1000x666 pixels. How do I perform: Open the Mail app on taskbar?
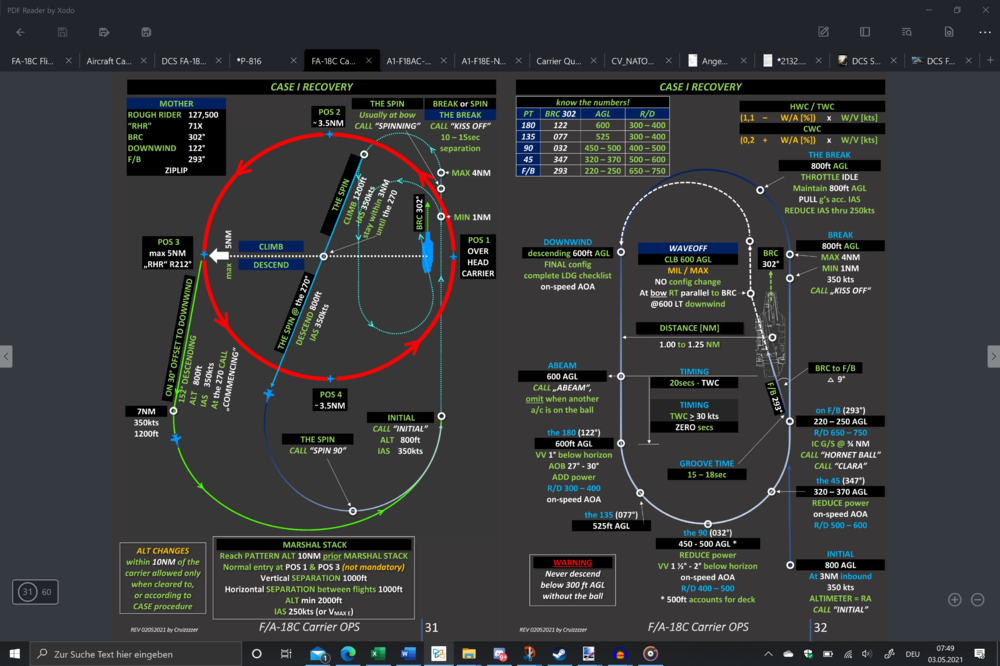pos(318,654)
